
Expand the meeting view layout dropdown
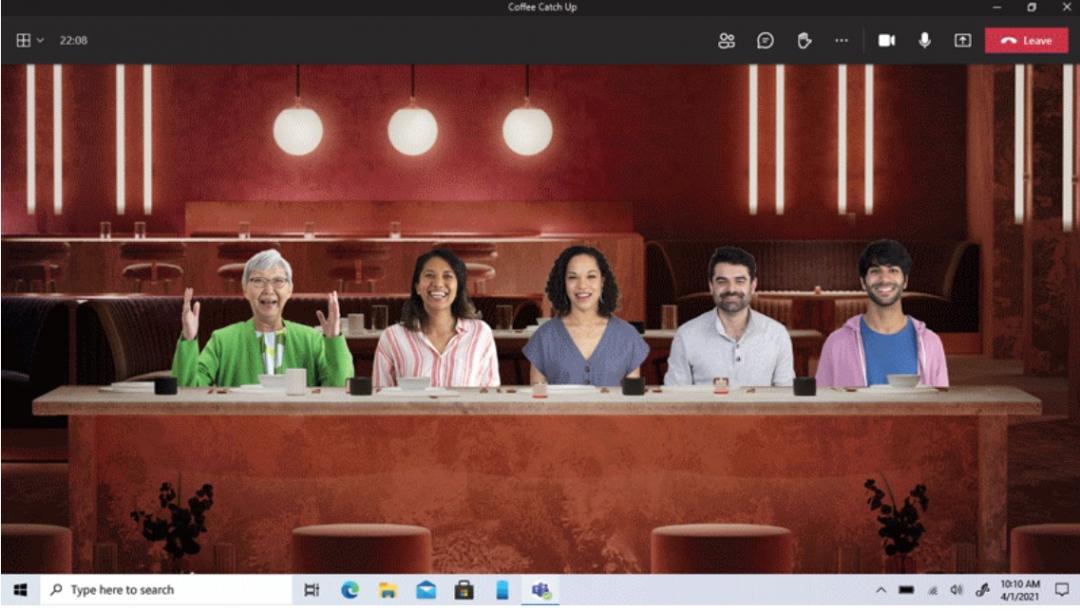[30, 41]
